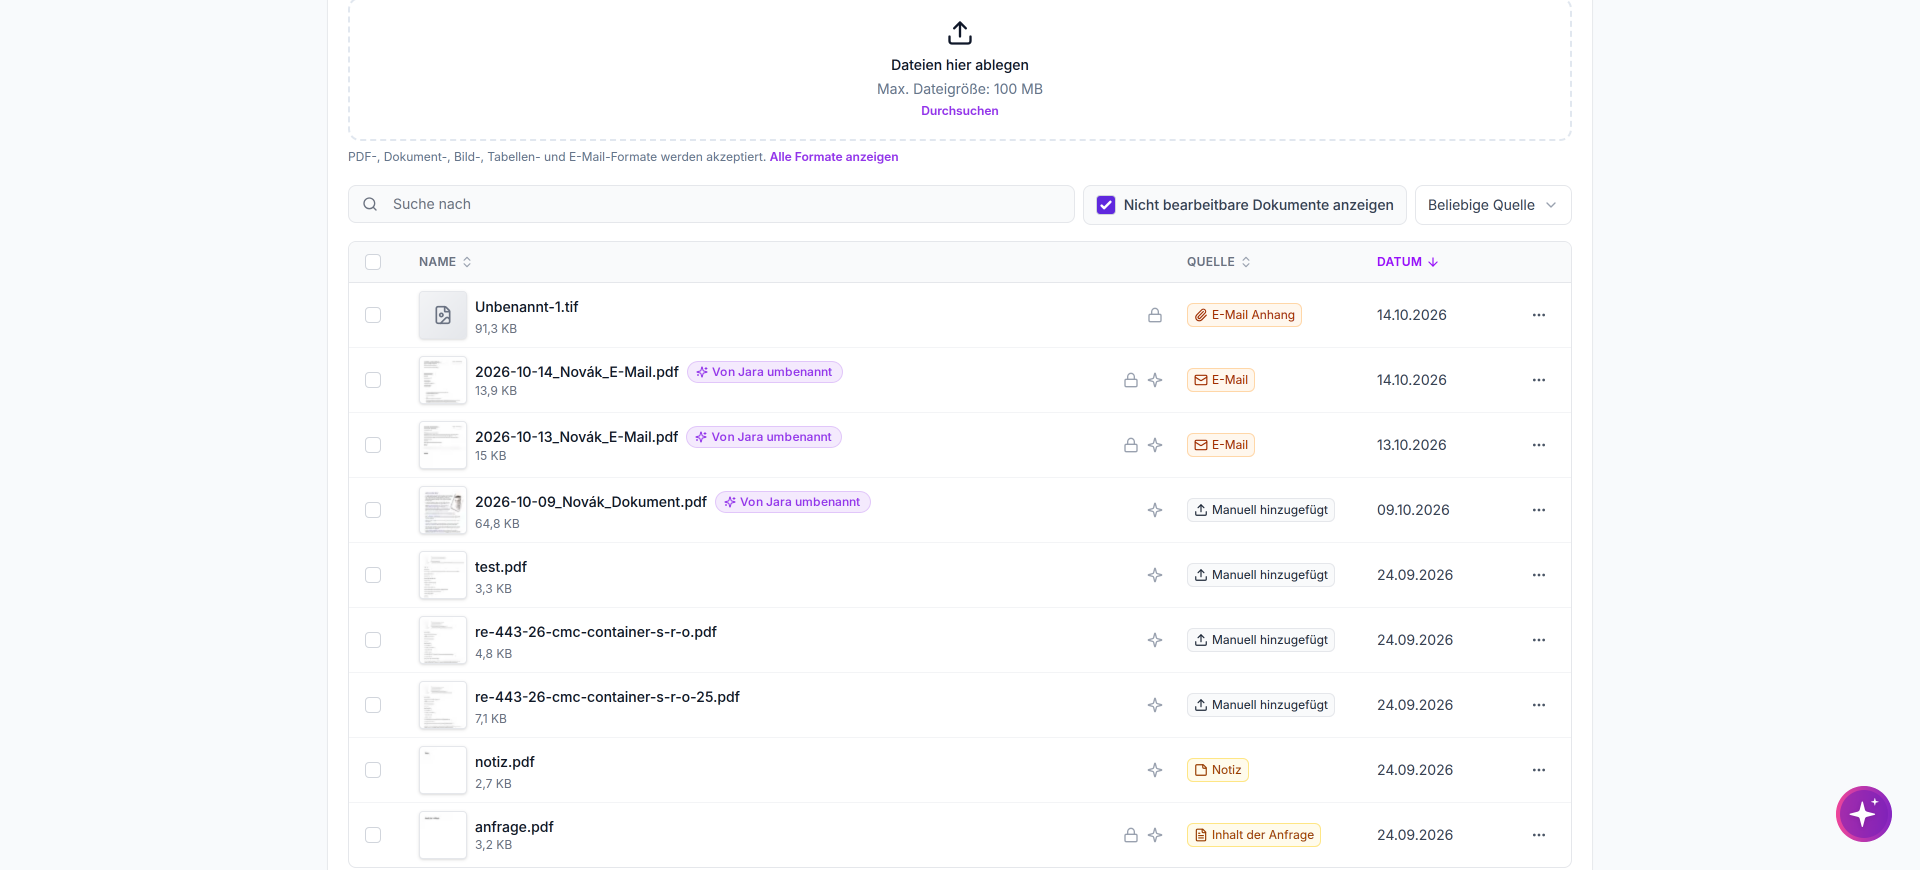Screen dimensions: 1920x870
Task: Open row menu for notiz.pdf
Action: point(1539,770)
